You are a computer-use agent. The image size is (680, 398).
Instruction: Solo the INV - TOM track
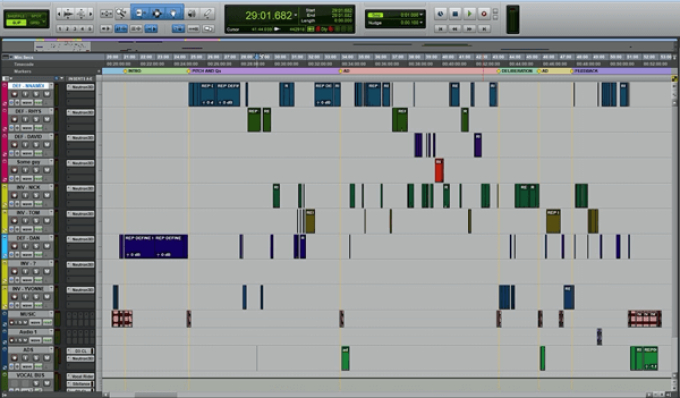coord(36,221)
